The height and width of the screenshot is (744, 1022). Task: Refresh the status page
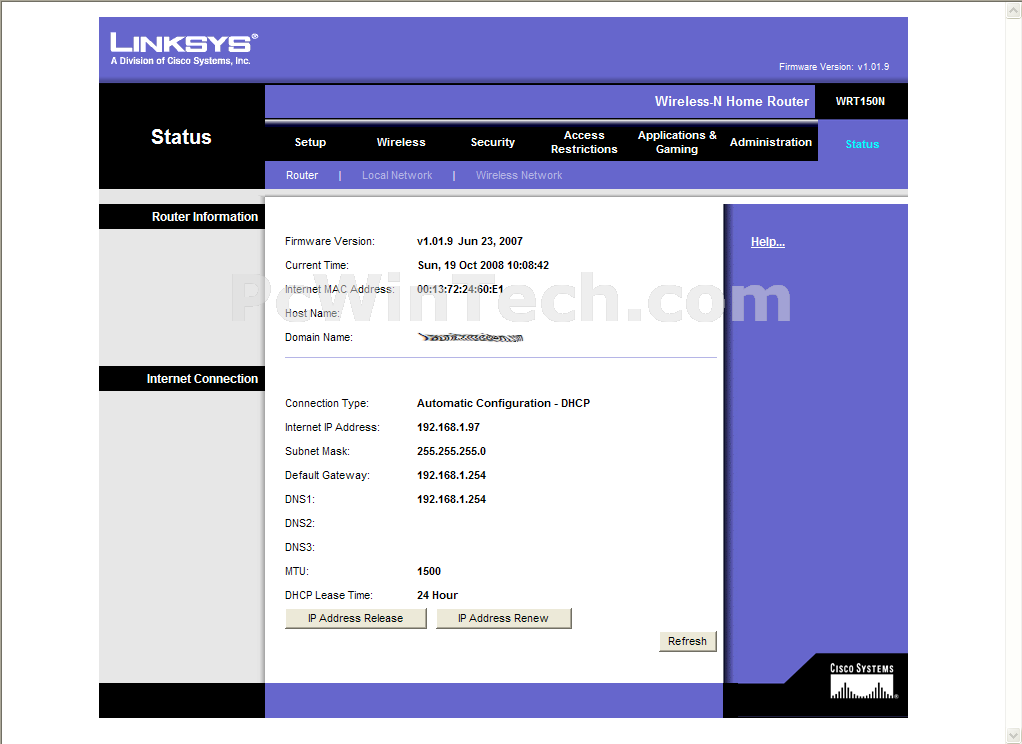click(688, 641)
